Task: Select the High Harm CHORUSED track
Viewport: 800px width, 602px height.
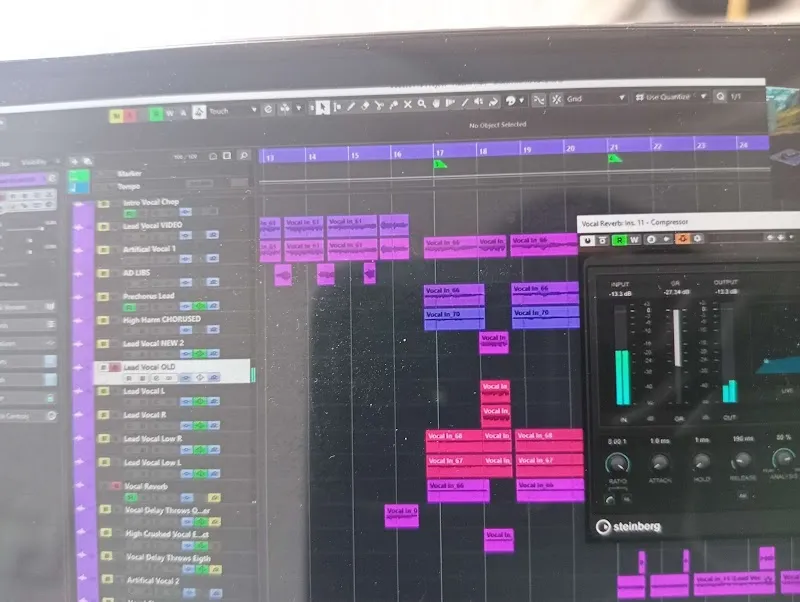Action: tap(162, 319)
